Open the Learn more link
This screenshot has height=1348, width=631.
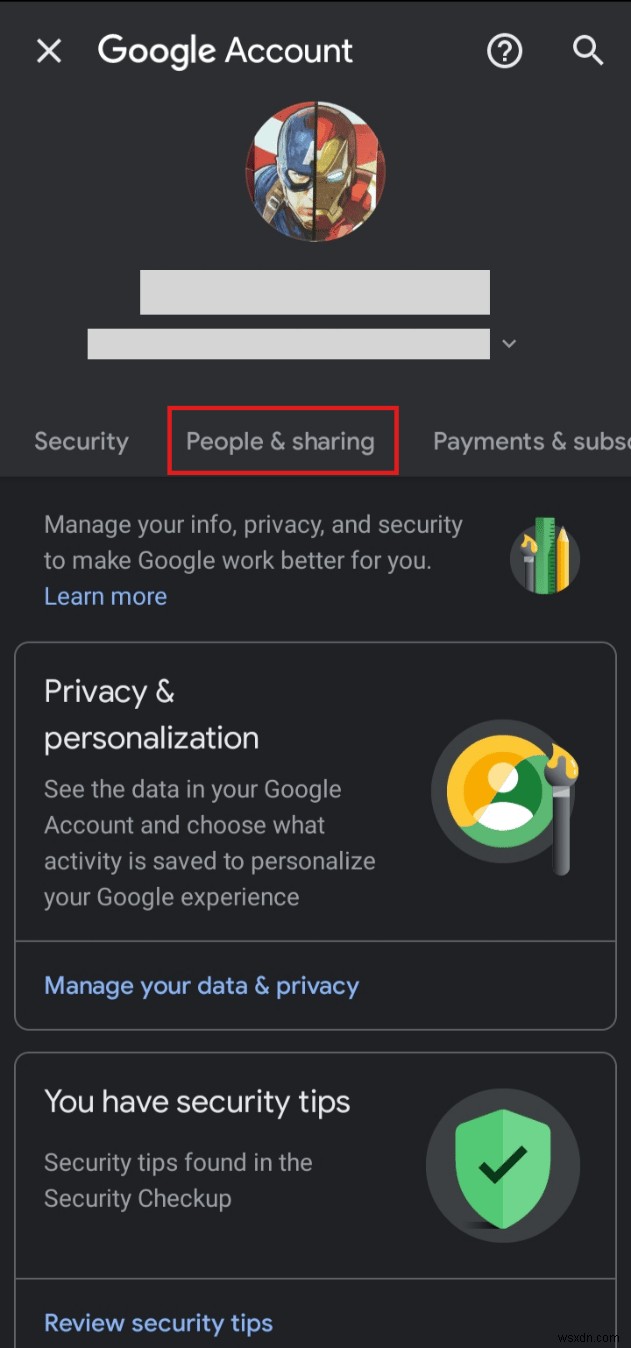click(x=105, y=596)
